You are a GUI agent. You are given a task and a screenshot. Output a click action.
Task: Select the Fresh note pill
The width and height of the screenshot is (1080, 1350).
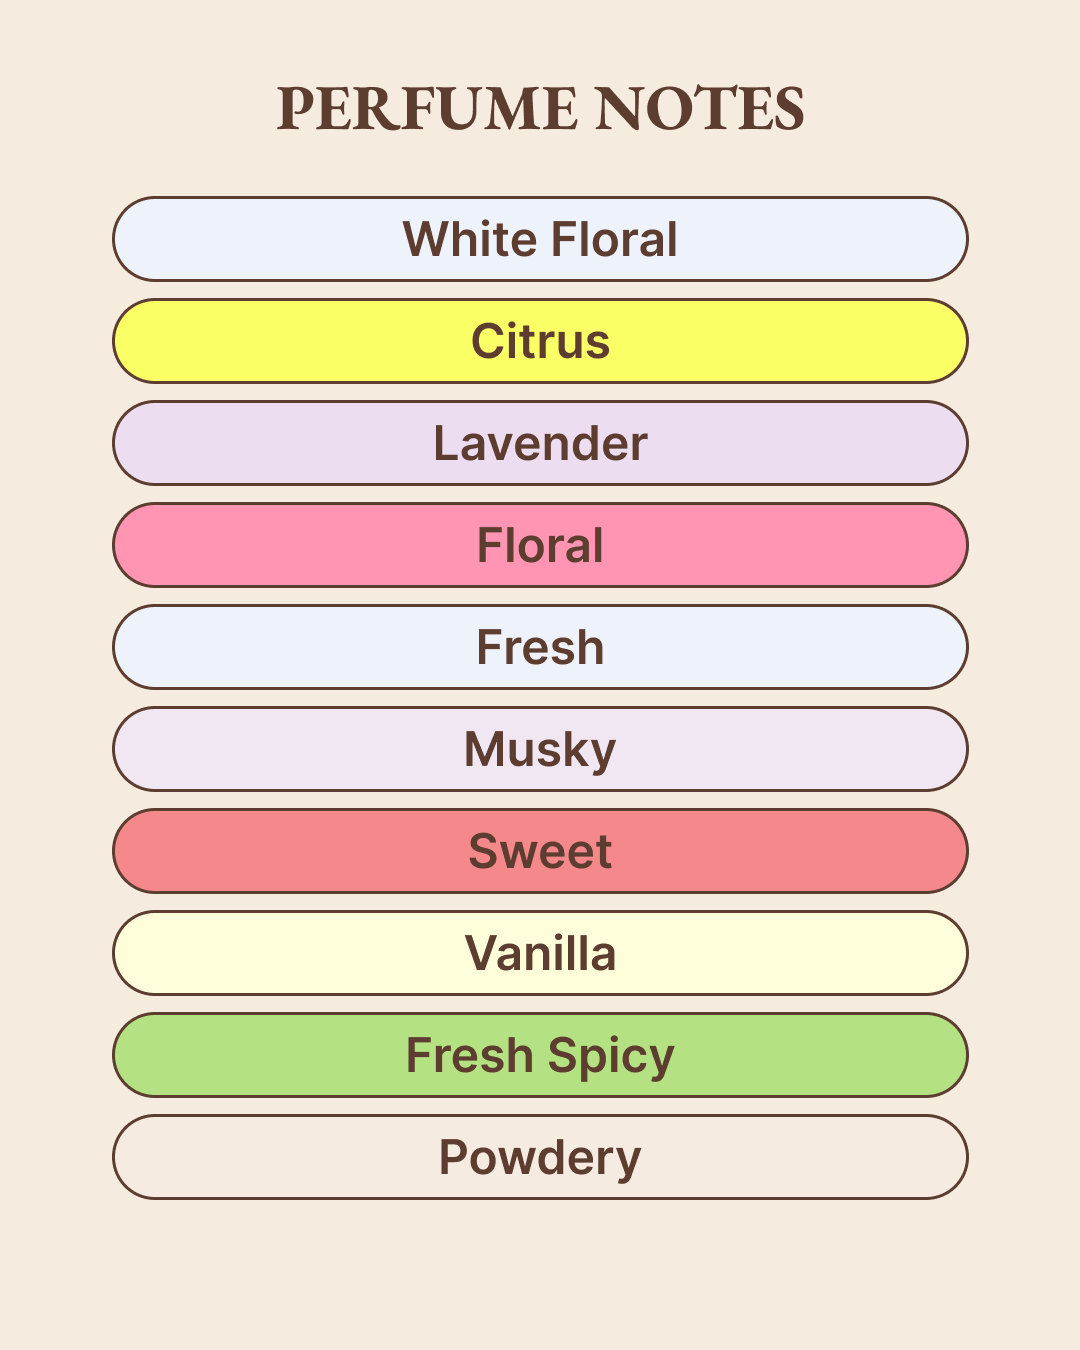click(540, 647)
